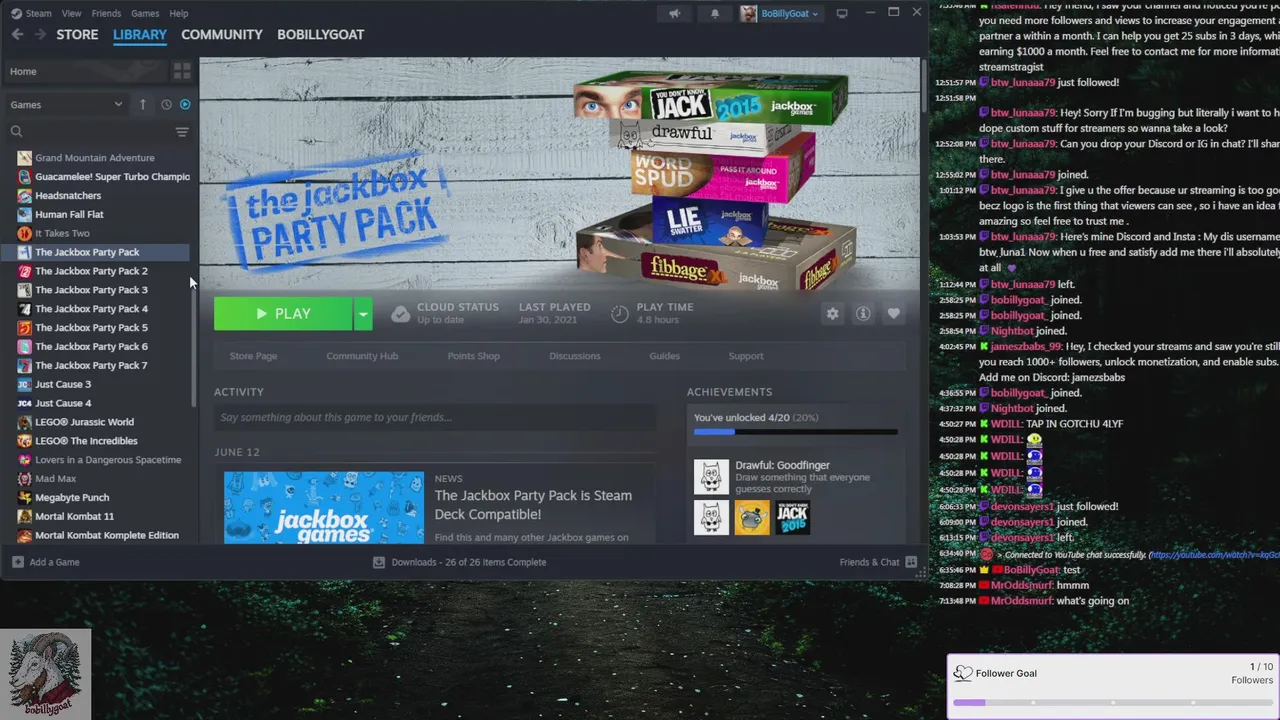Click the follower goal heart icon
The image size is (1280, 720).
click(962, 673)
